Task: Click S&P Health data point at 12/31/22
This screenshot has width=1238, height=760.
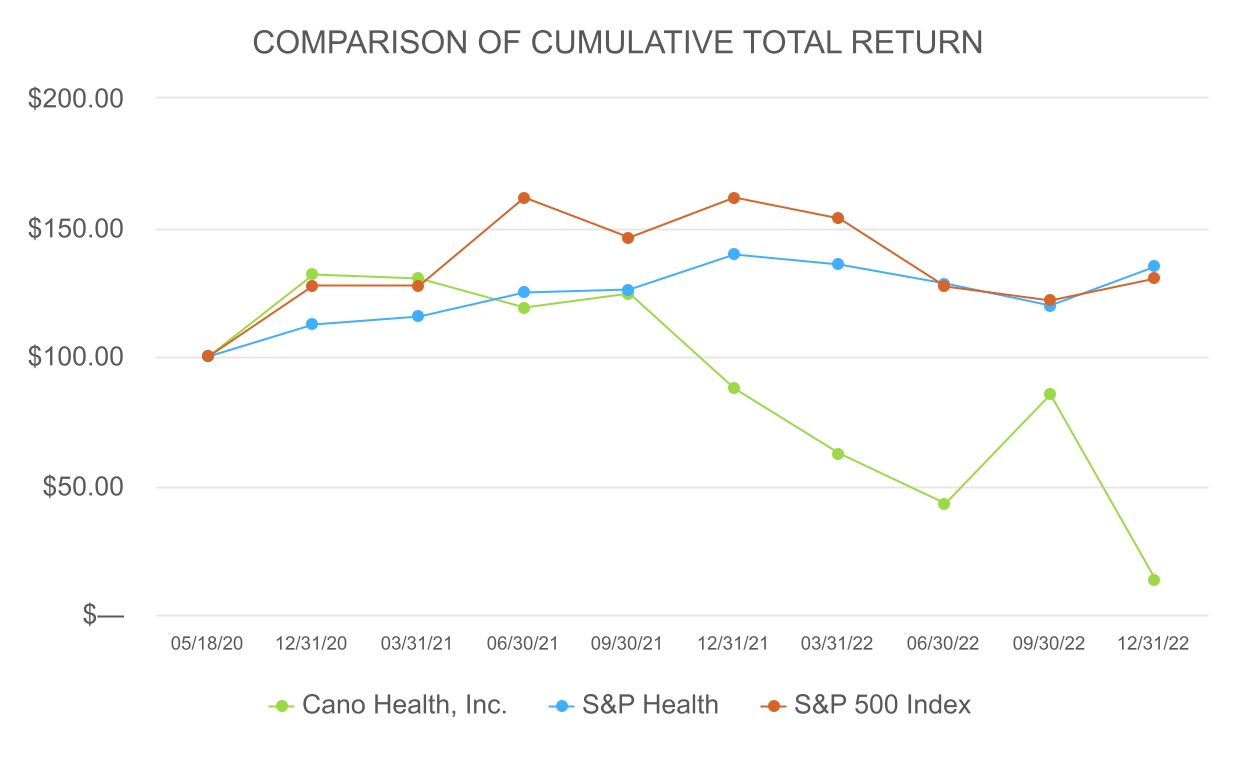Action: tap(1154, 266)
